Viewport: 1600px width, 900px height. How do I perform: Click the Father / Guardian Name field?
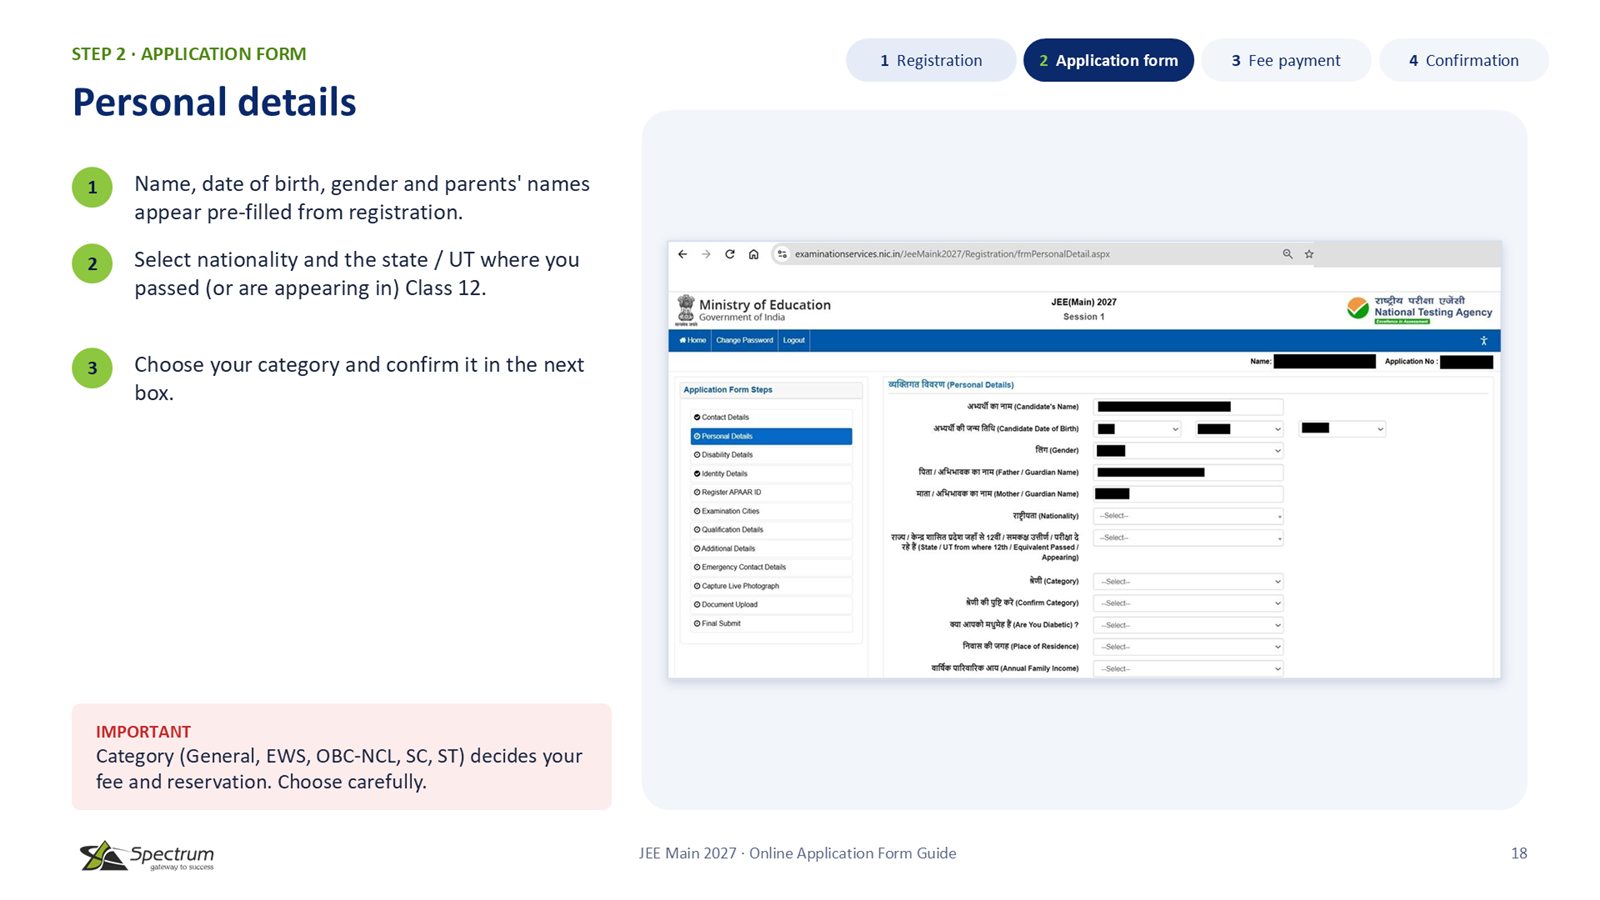[1188, 472]
